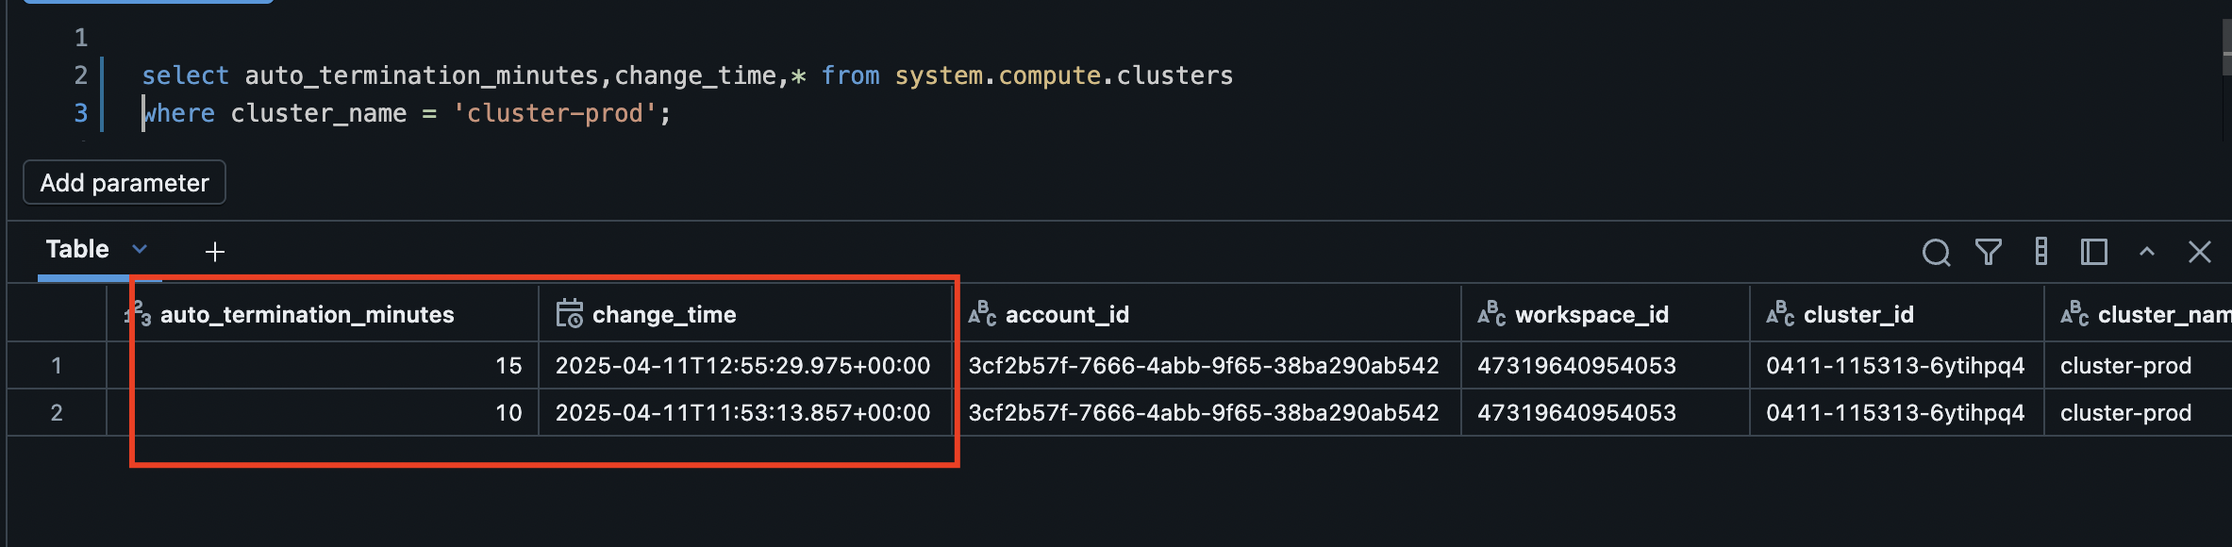
Task: Collapse results with the up chevron
Action: pos(2147,252)
